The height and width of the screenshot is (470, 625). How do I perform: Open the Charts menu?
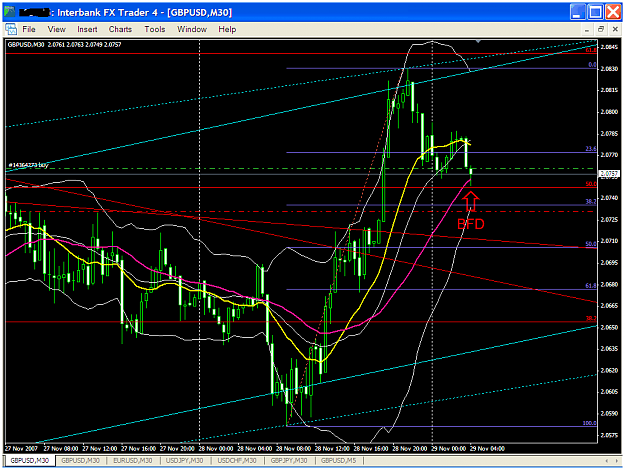[120, 29]
